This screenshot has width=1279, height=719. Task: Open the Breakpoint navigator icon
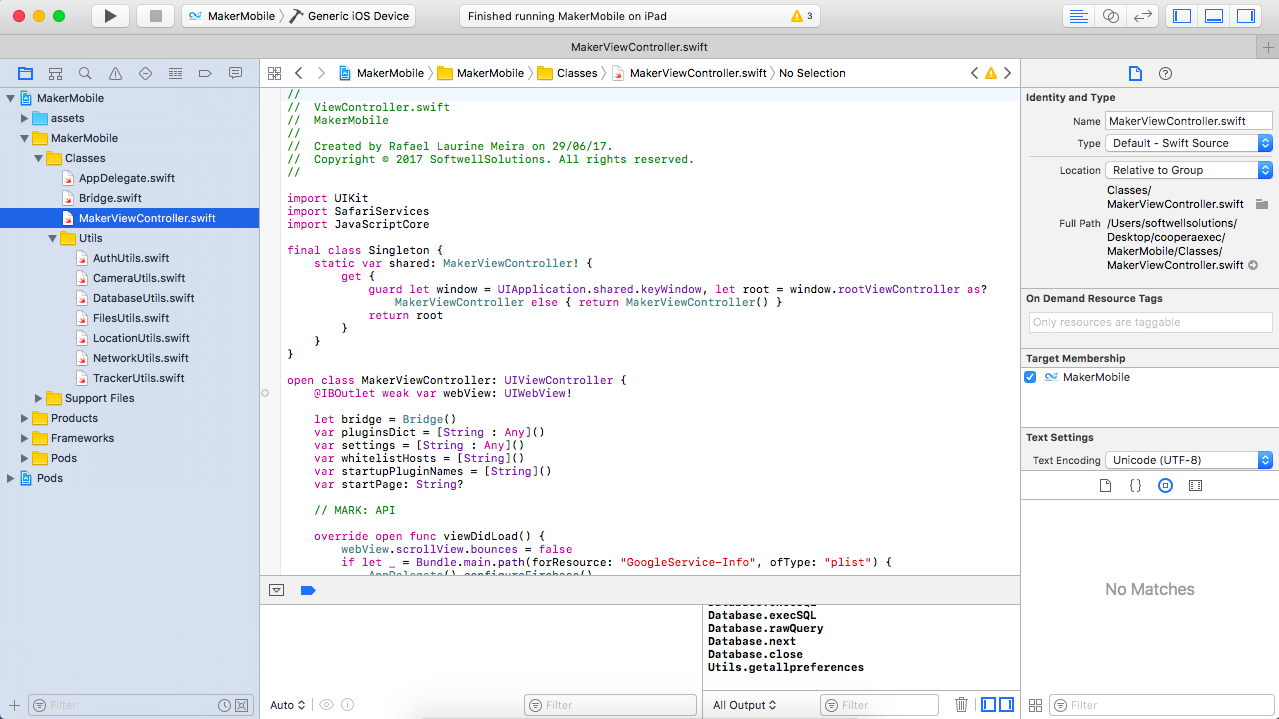(x=205, y=73)
